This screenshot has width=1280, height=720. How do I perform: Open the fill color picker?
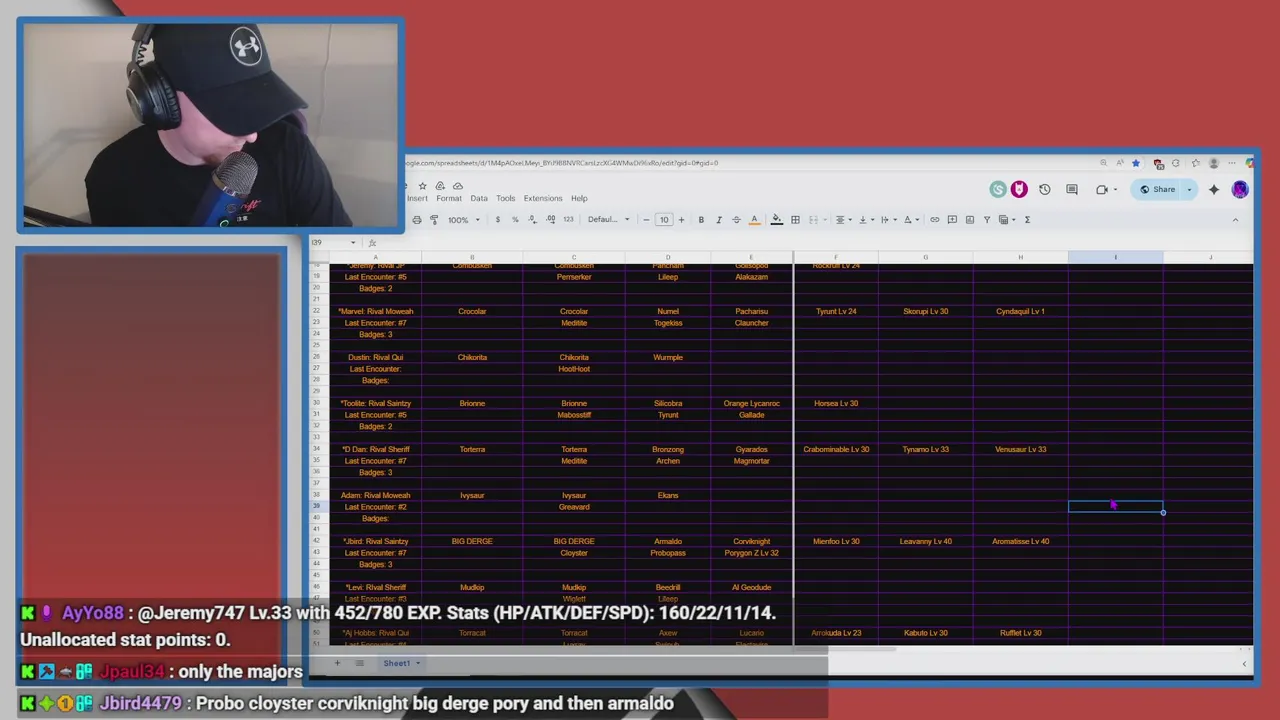point(776,220)
